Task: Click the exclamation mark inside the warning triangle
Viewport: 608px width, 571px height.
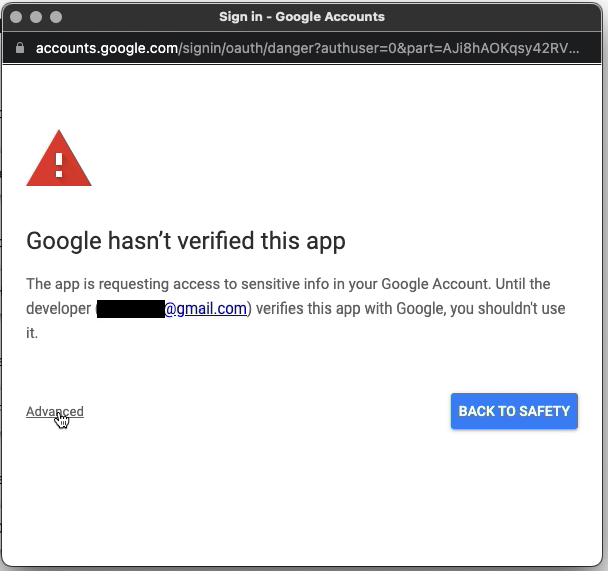Action: coord(59,163)
